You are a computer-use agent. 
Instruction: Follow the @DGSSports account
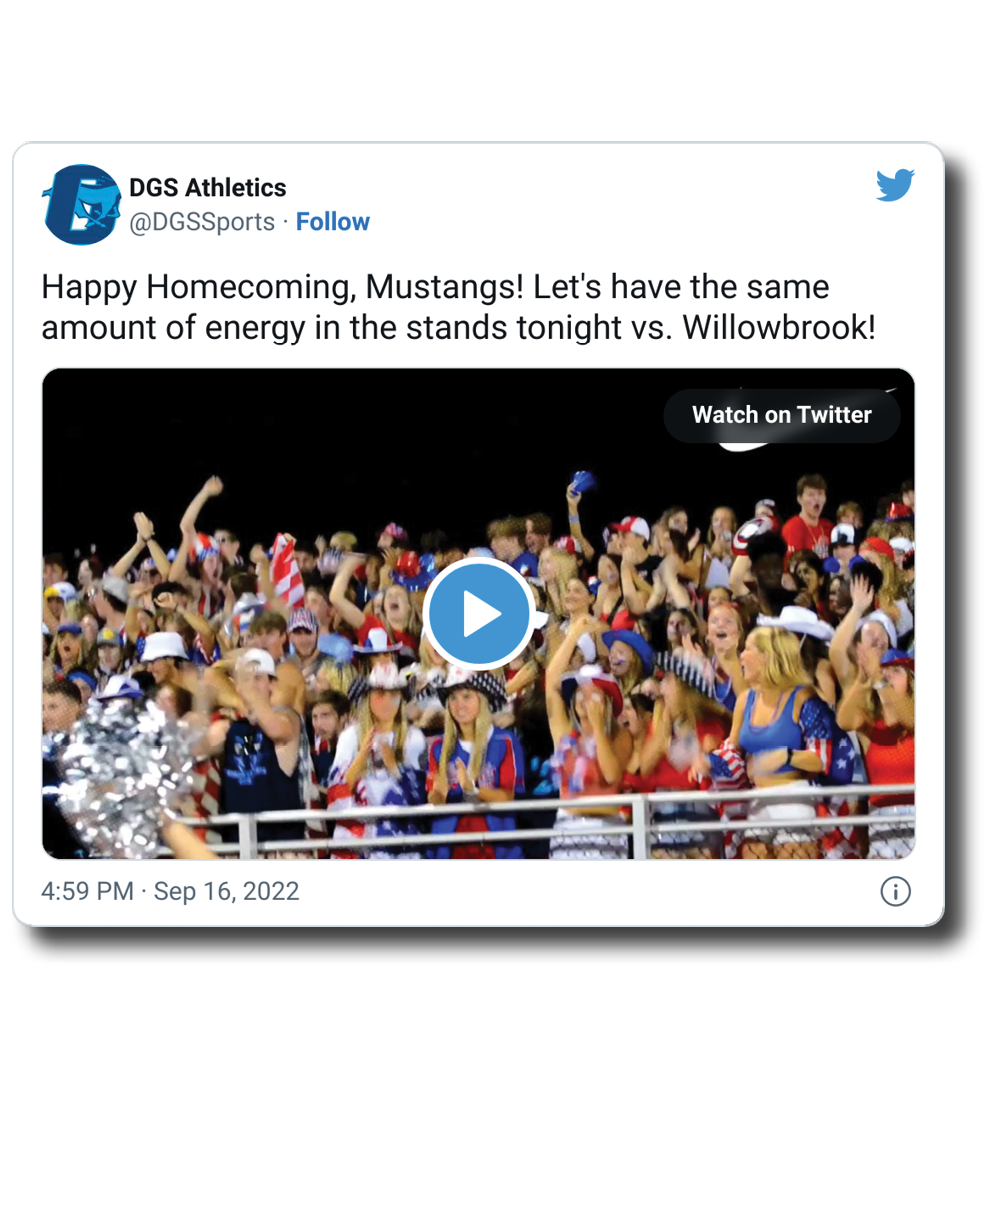pos(332,222)
